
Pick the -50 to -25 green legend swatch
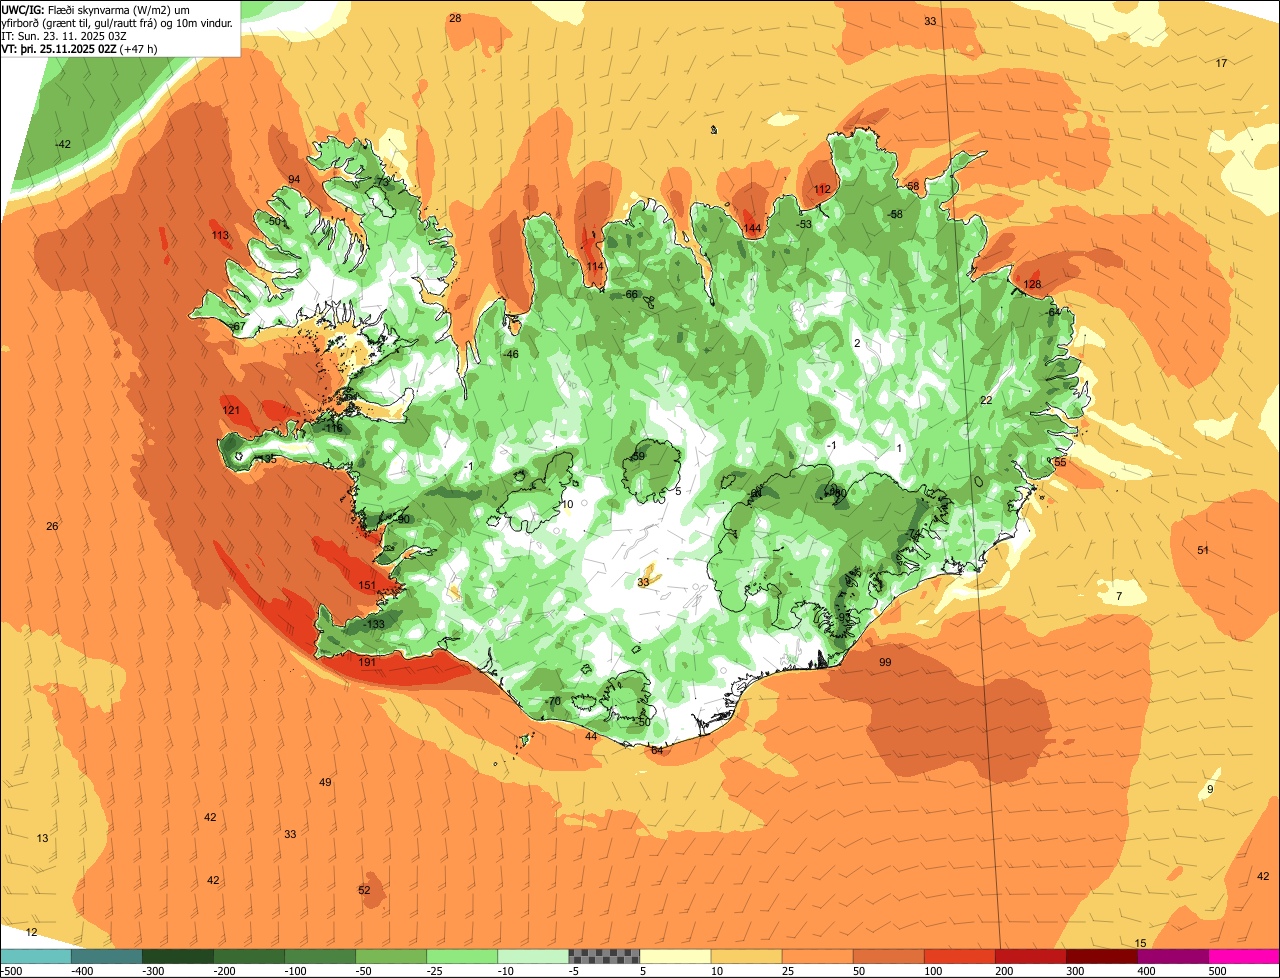coord(391,956)
